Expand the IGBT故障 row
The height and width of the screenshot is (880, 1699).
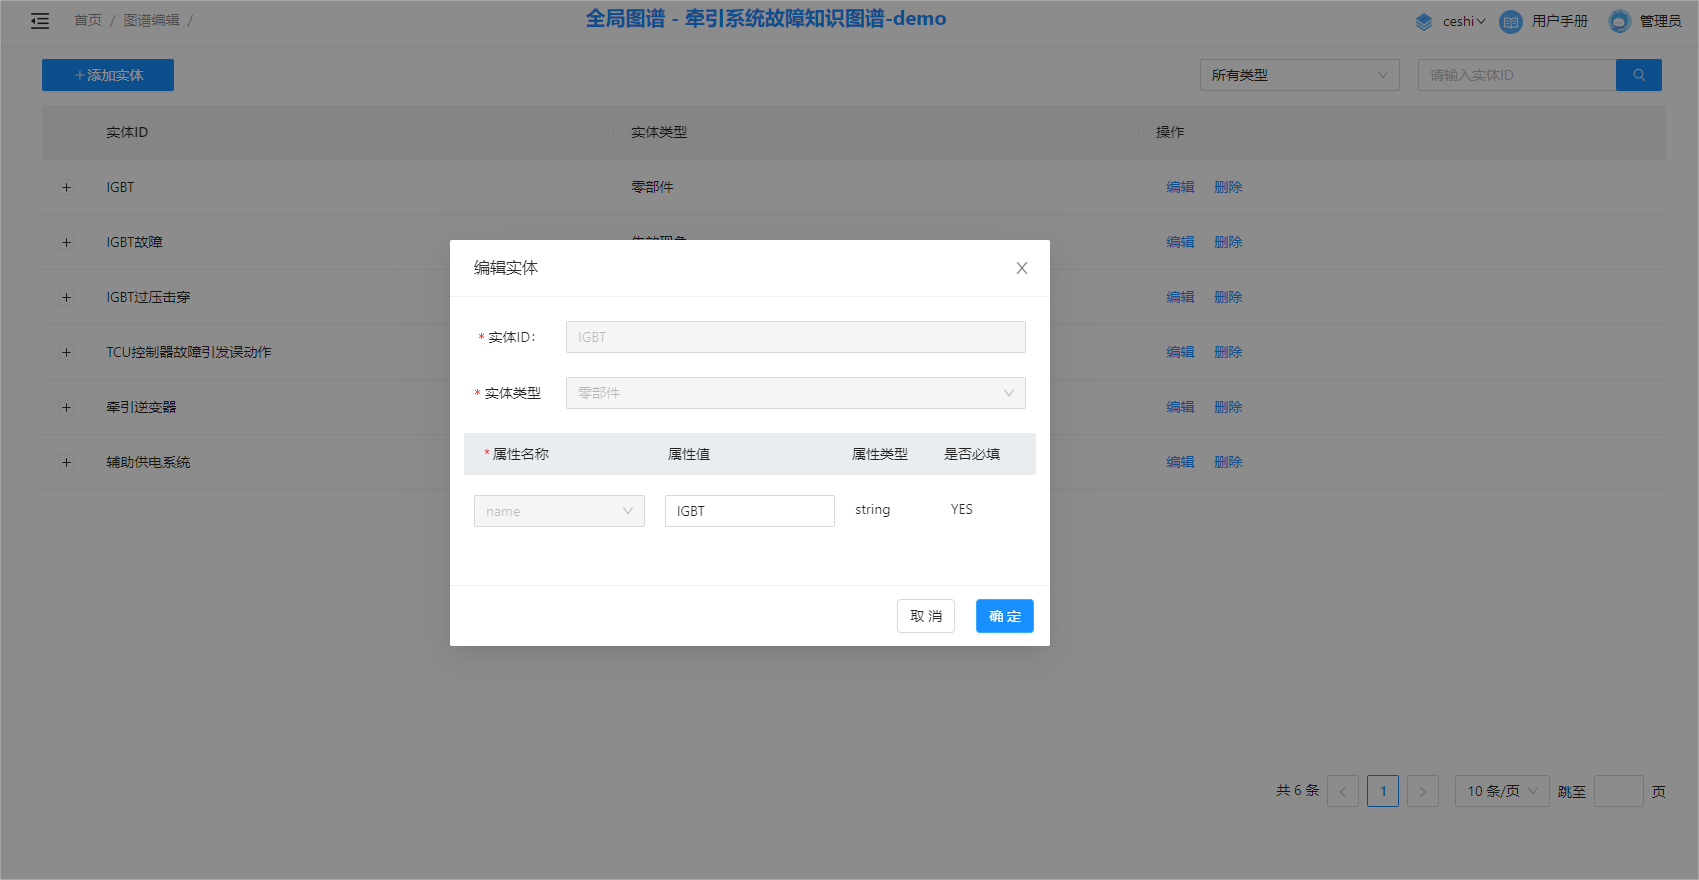click(67, 242)
